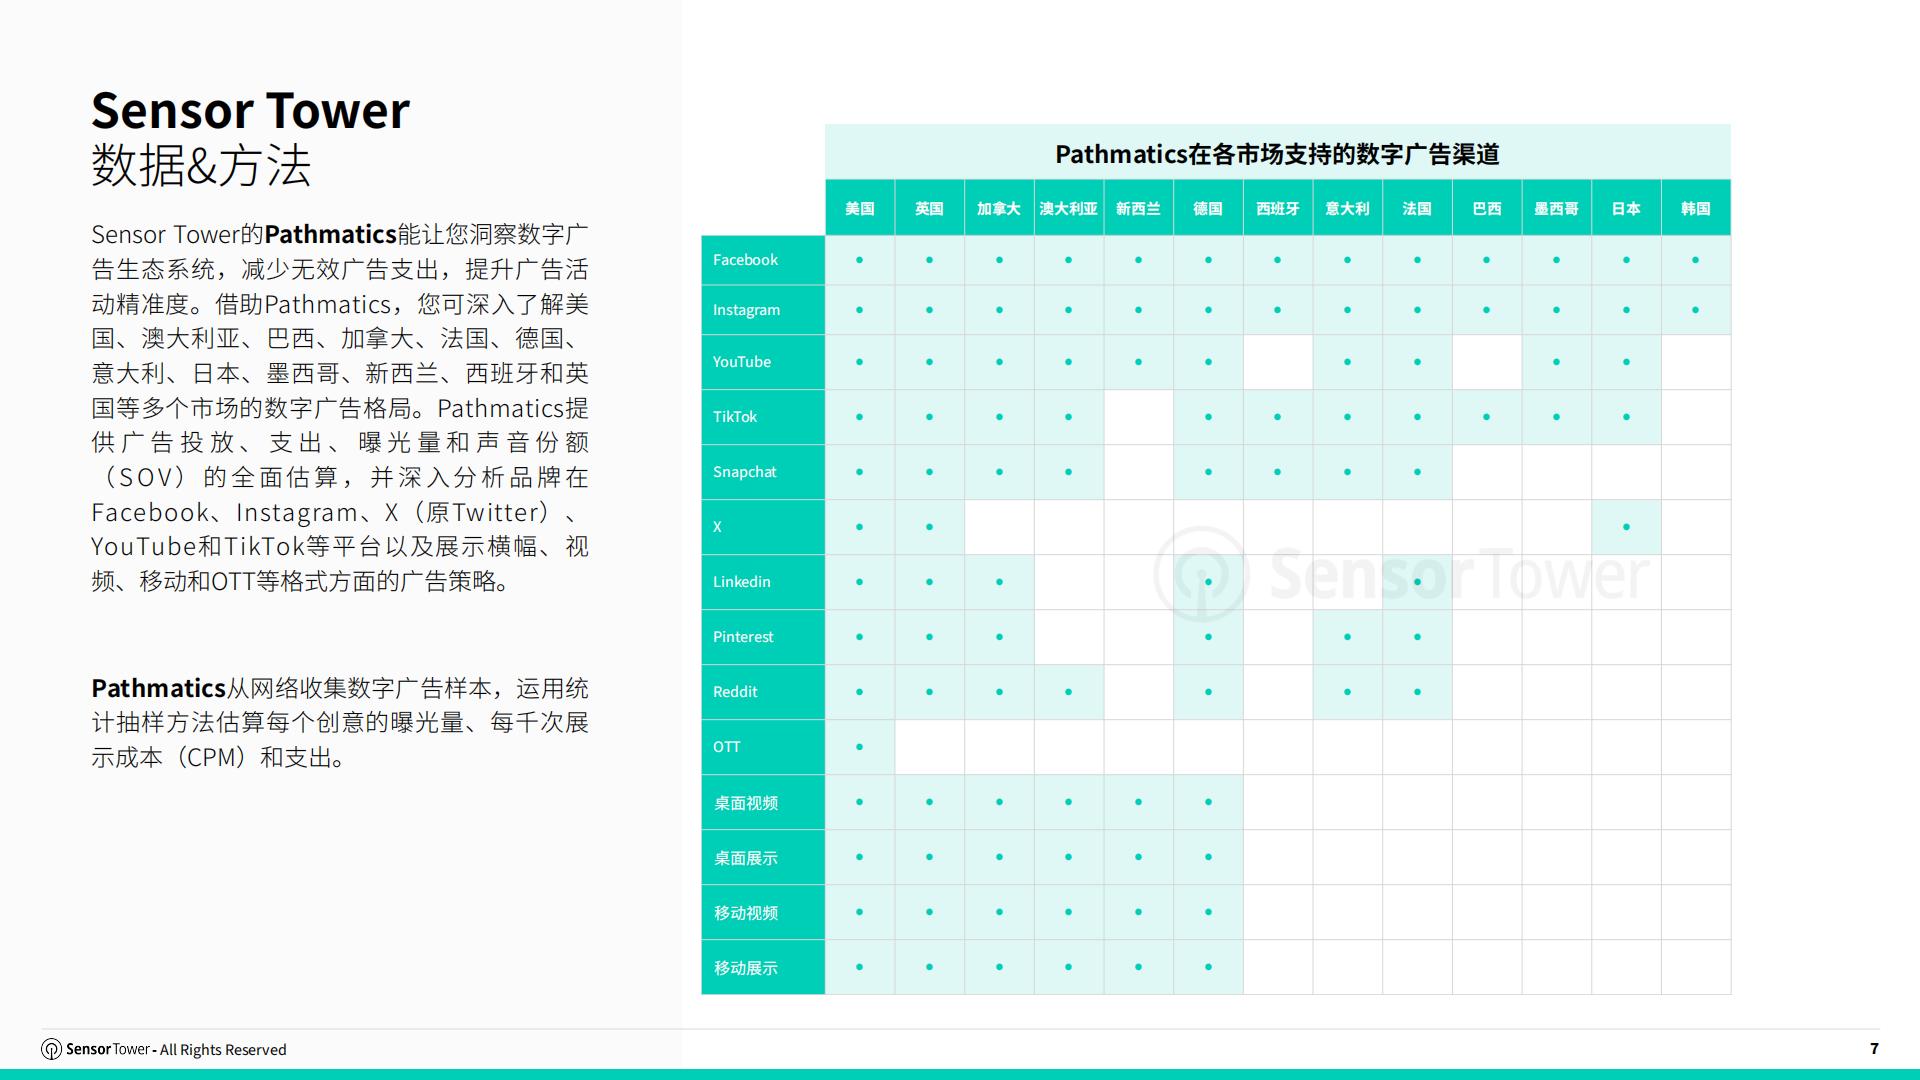Select the 法国 column header
Image resolution: width=1920 pixels, height=1080 pixels.
(1417, 208)
